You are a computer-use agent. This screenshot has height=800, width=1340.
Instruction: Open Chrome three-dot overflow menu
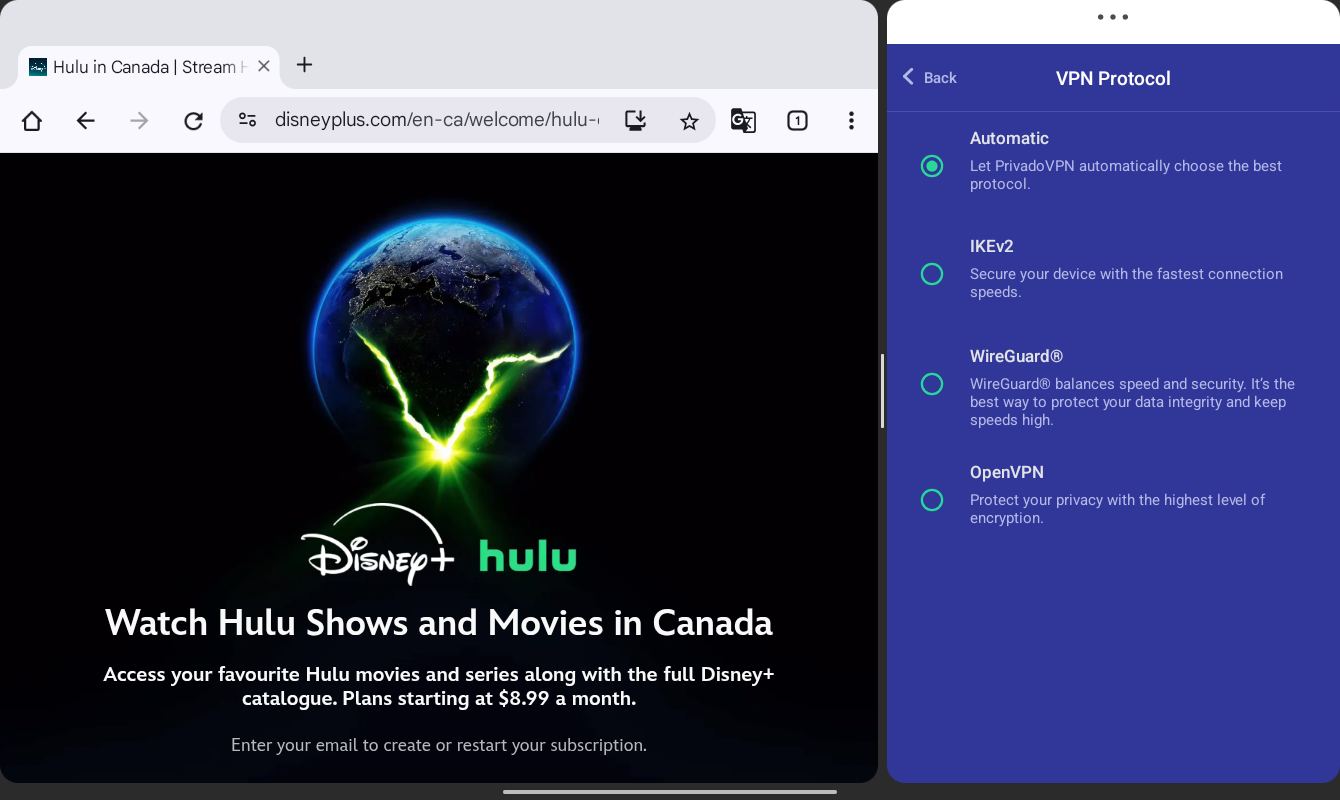(x=851, y=121)
